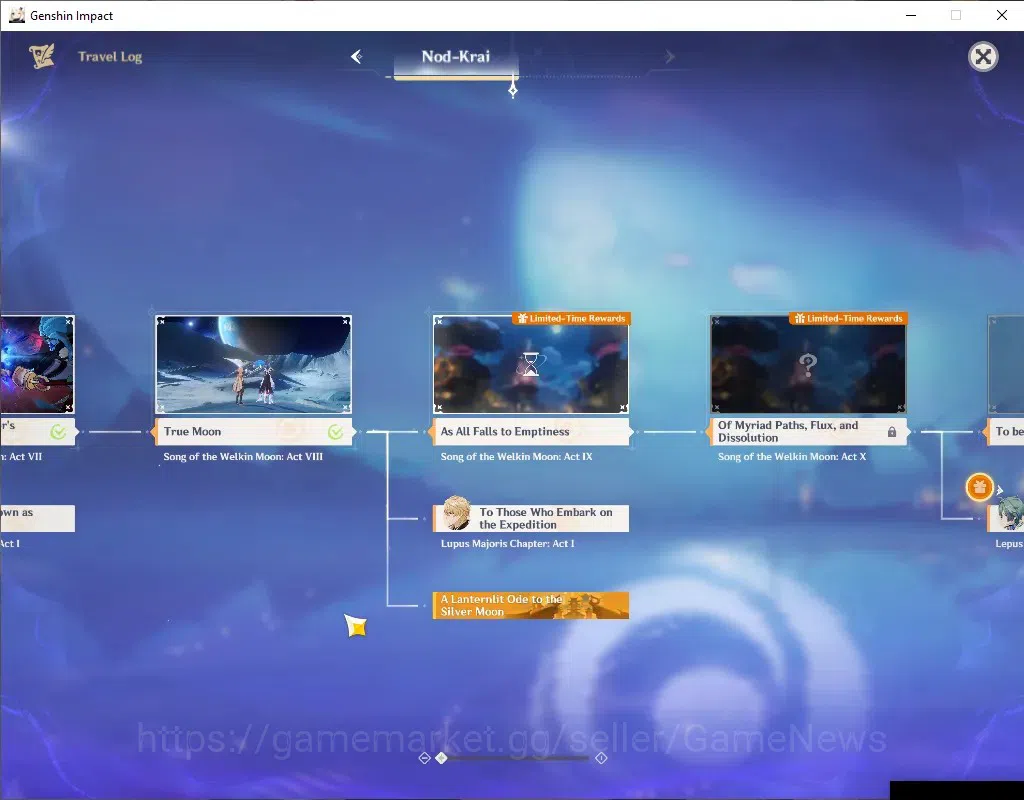
Task: Go to next region with the right arrow
Action: tap(670, 57)
